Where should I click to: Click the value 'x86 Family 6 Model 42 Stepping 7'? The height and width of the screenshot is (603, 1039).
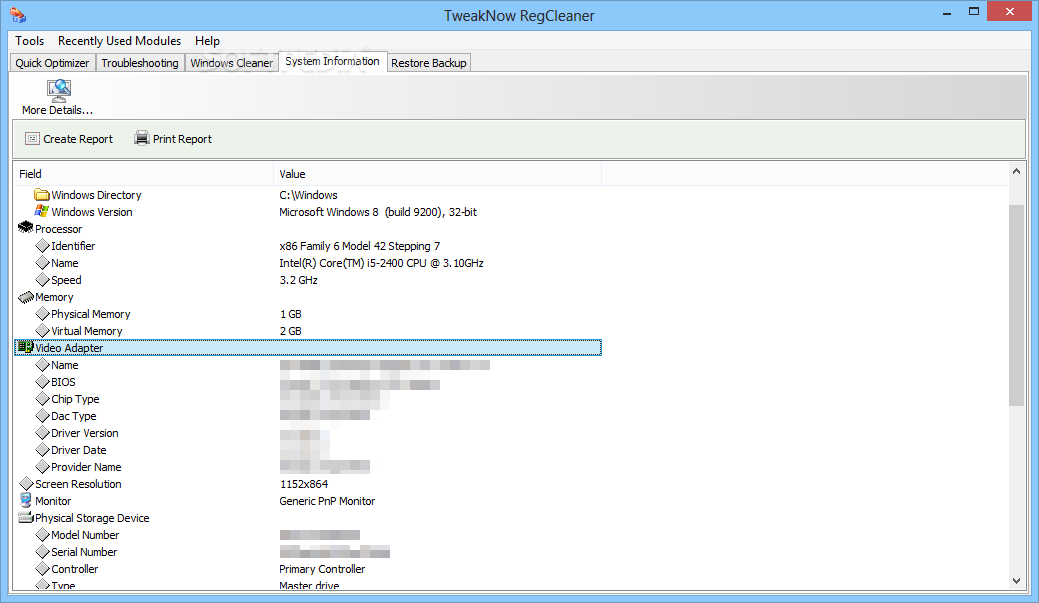359,246
